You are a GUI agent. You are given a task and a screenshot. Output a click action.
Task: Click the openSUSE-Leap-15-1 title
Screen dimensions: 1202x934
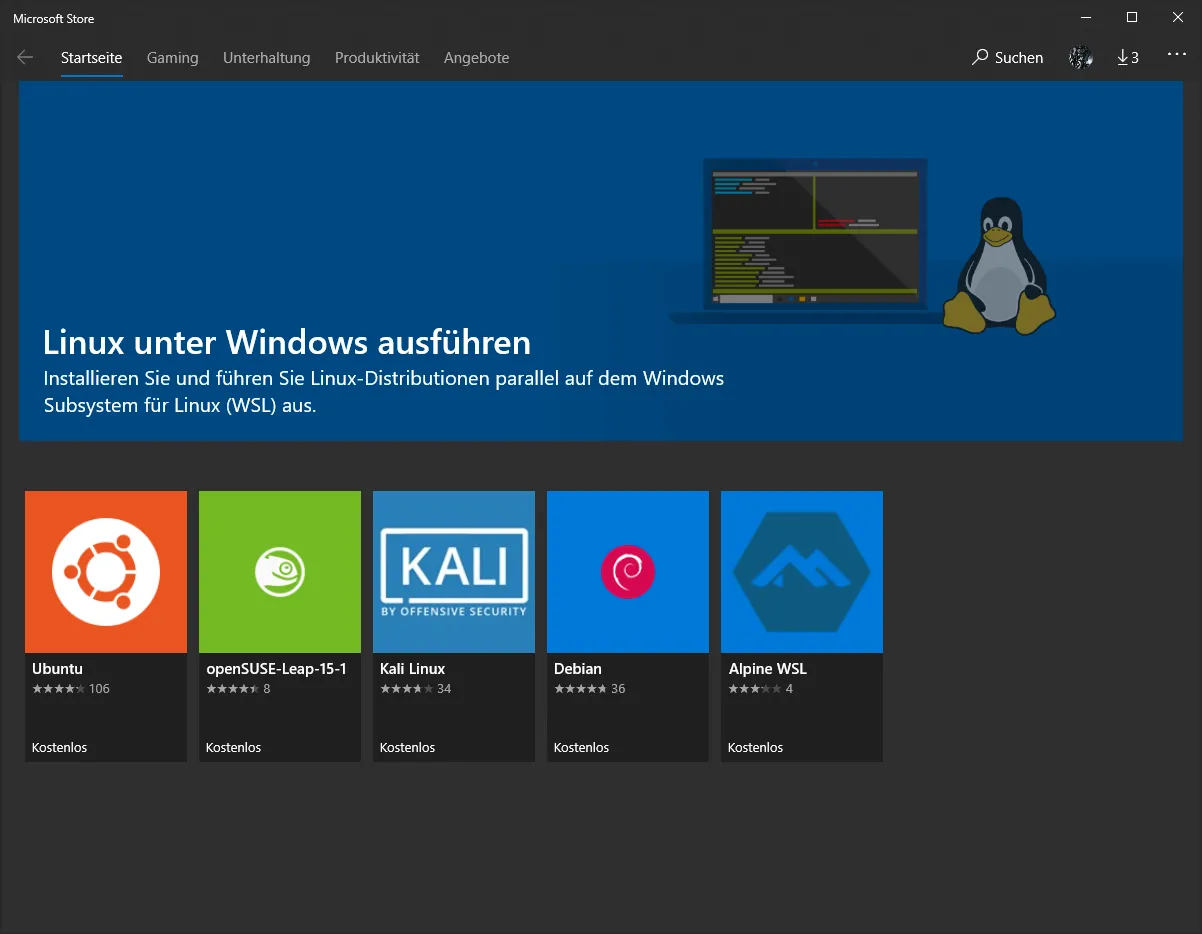[x=276, y=669]
